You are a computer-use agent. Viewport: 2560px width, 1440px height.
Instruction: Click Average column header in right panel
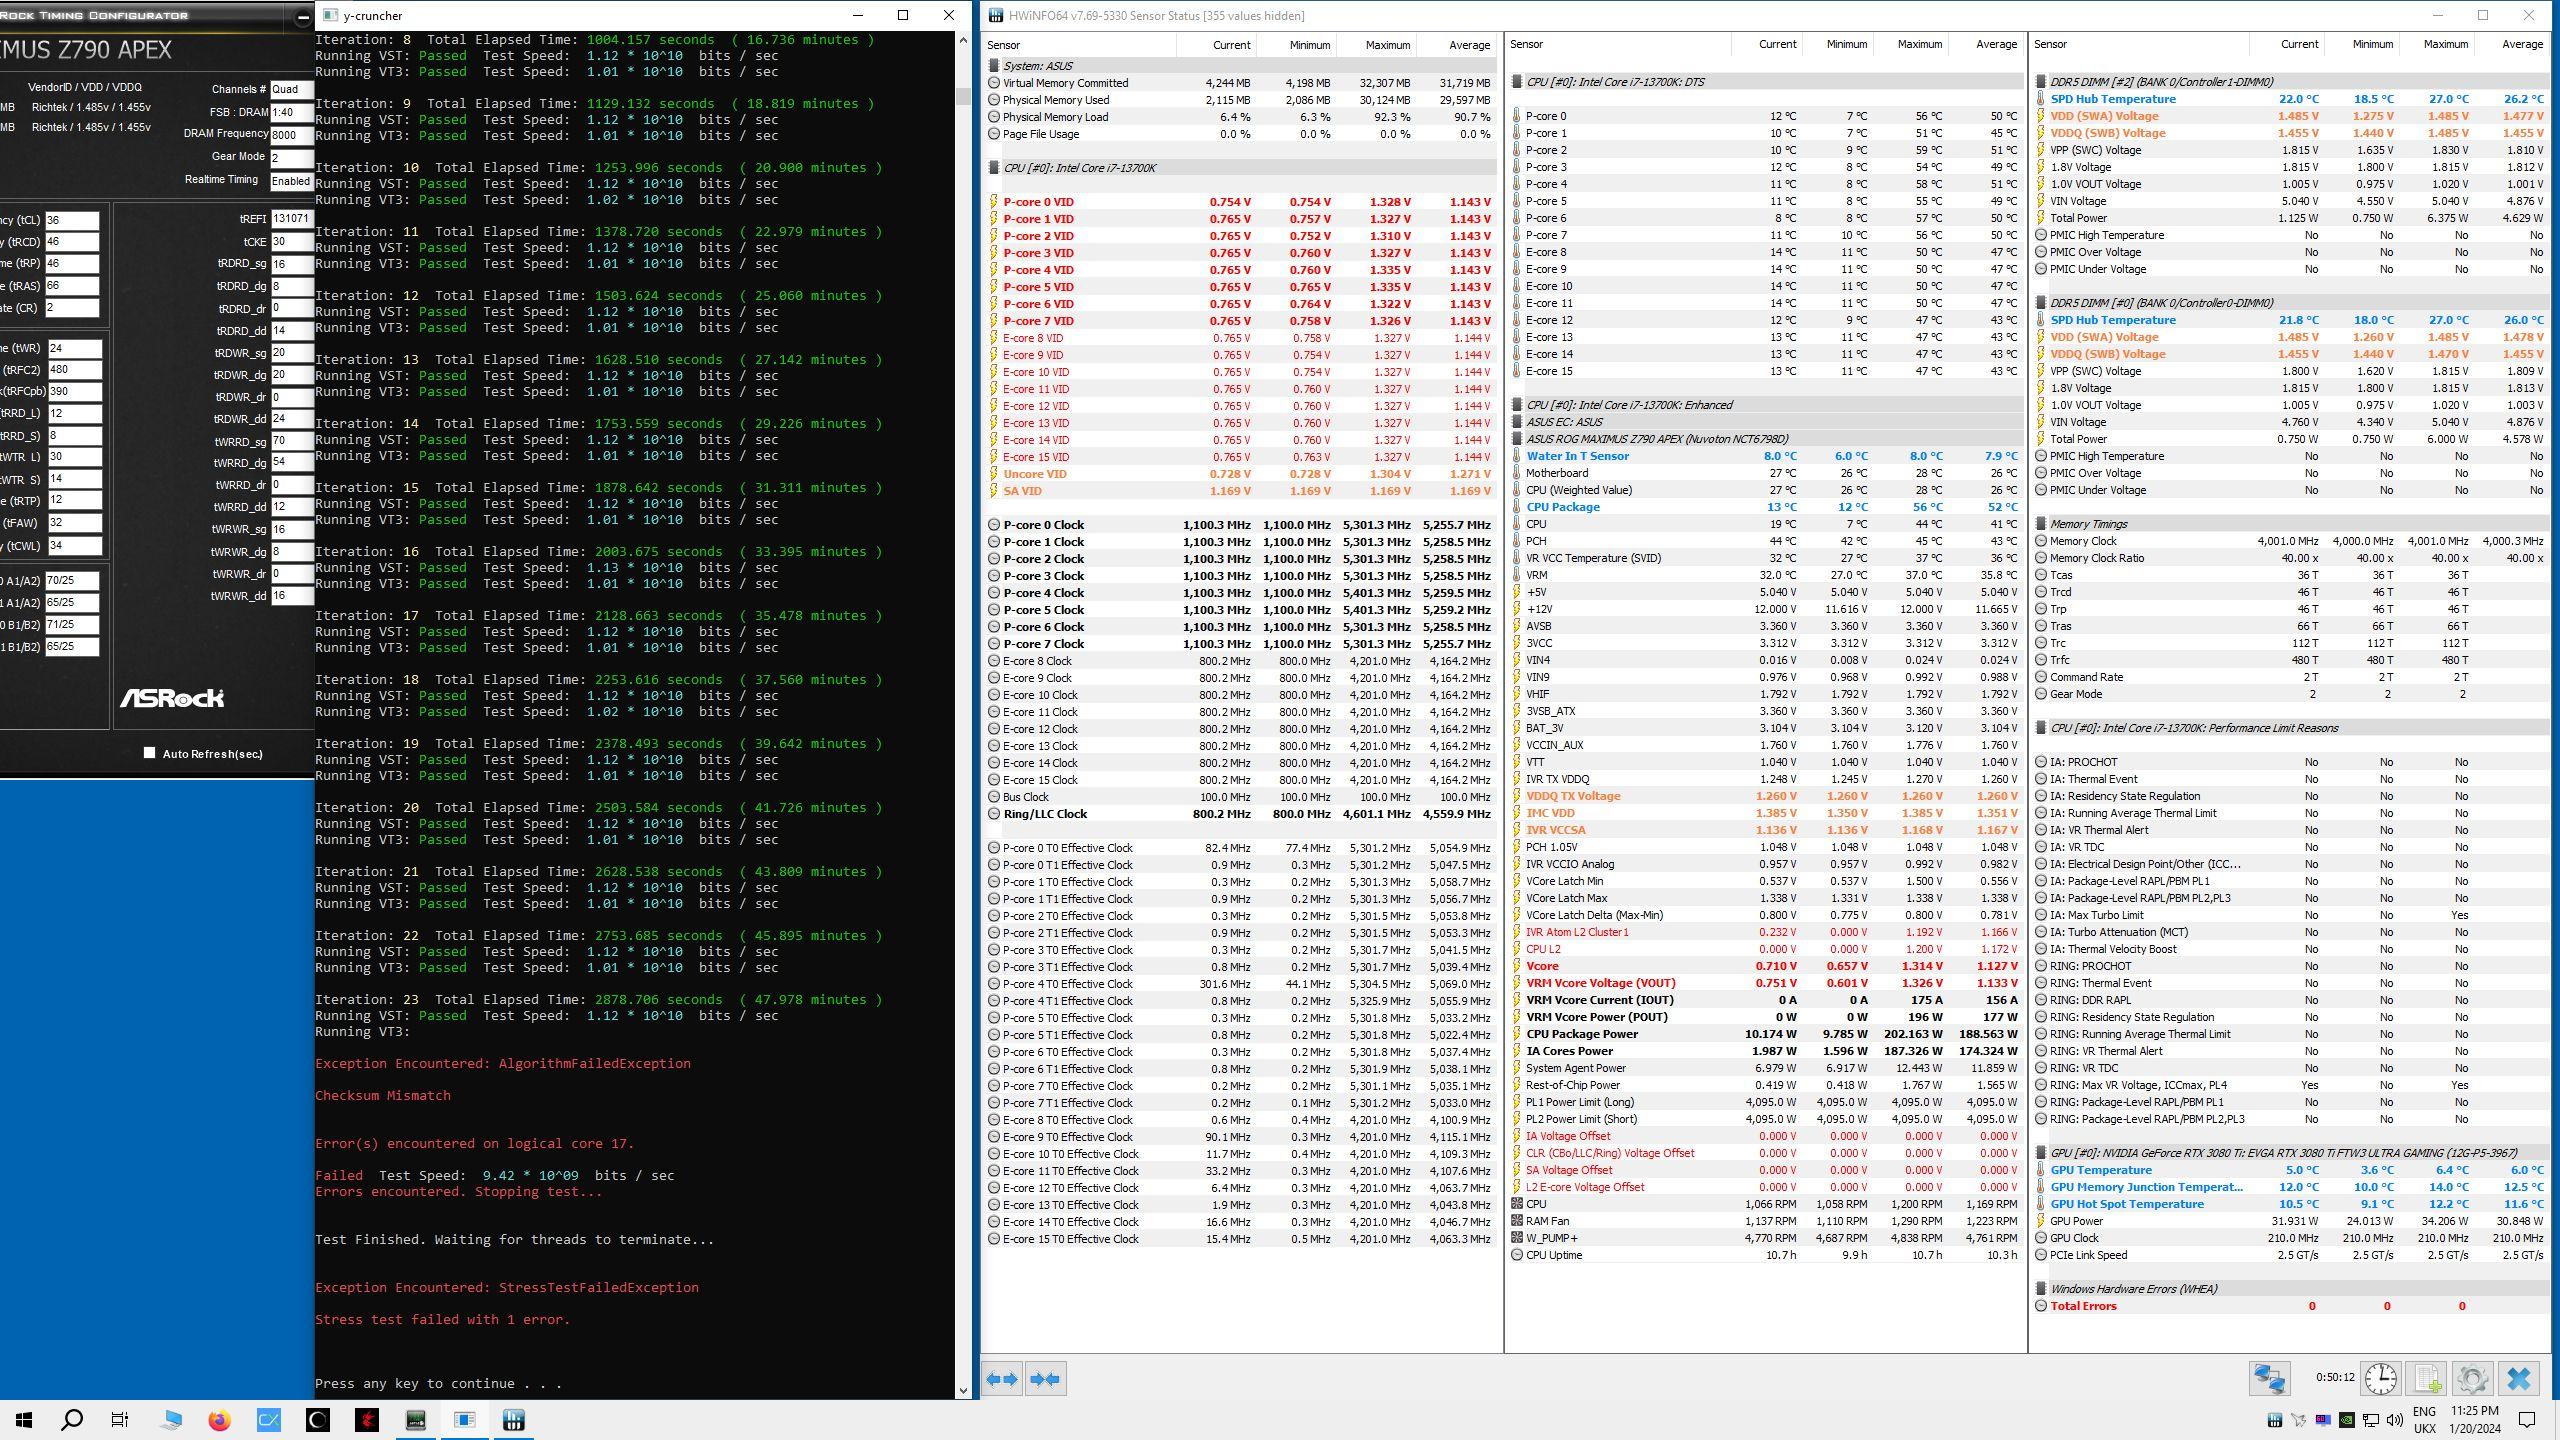2510,44
